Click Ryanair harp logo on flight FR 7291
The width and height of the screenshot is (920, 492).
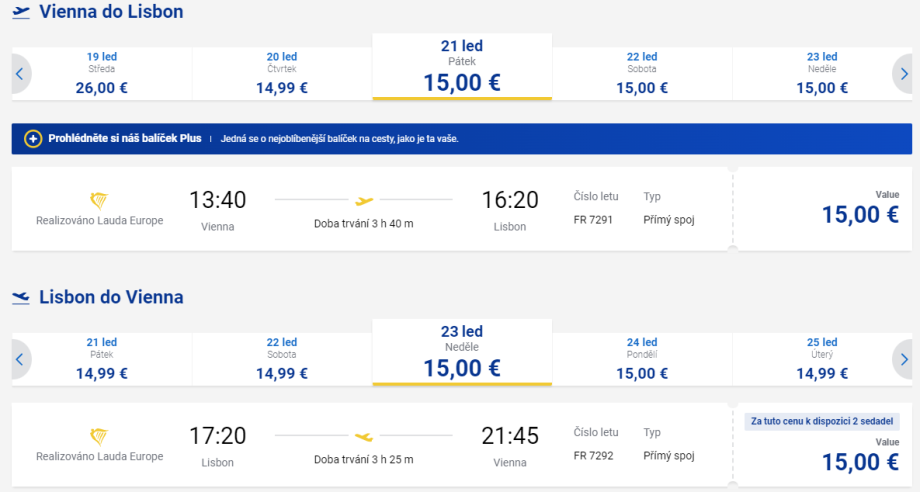[99, 200]
